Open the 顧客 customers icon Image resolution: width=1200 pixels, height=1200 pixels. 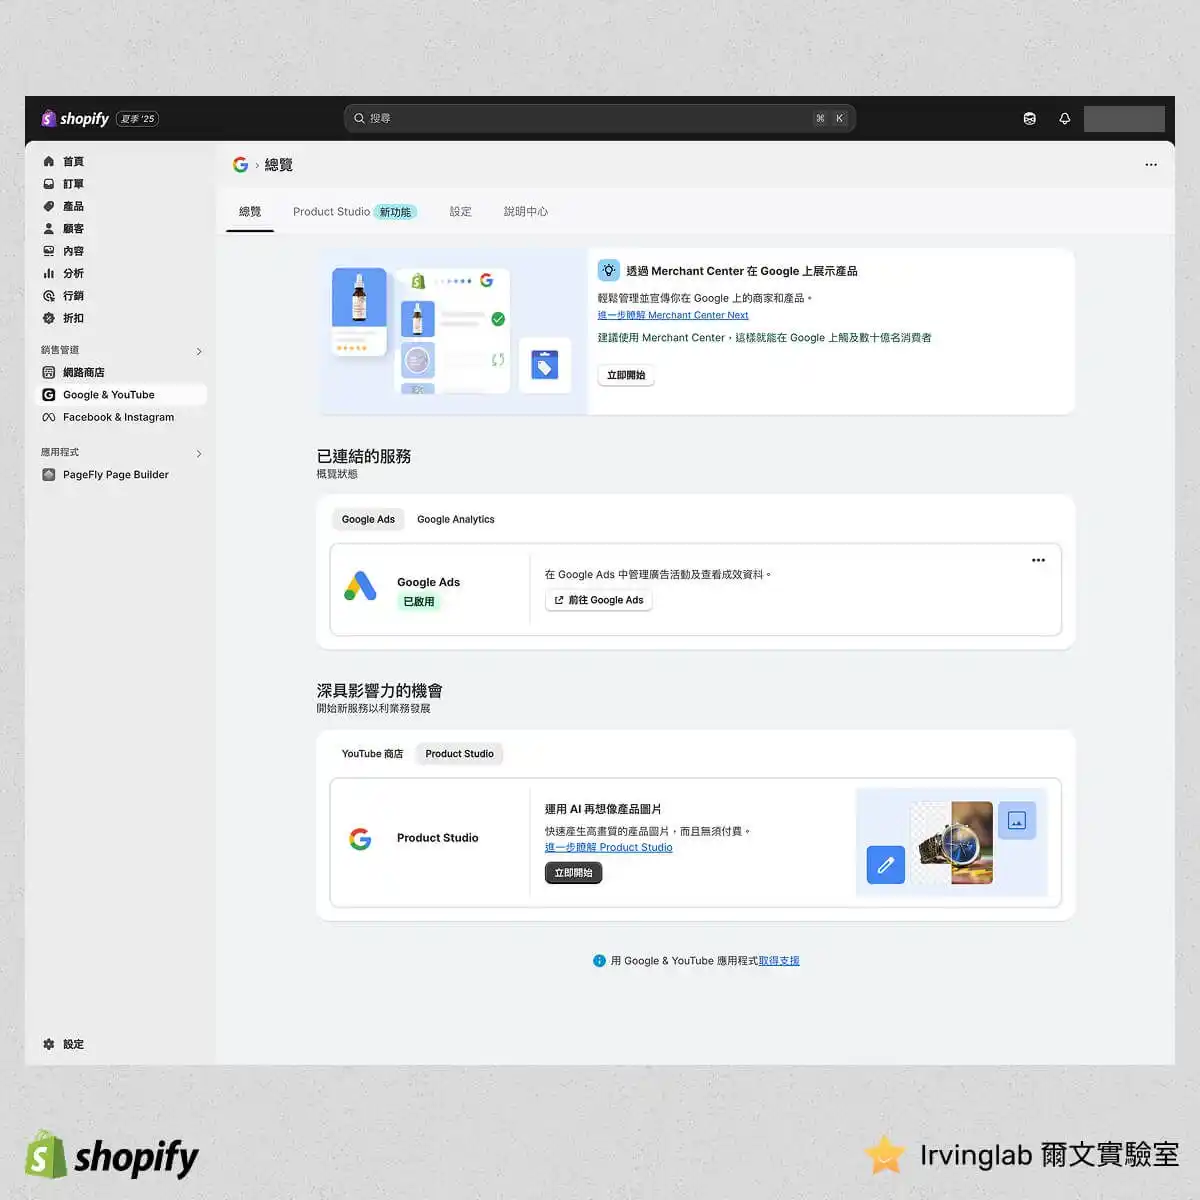49,229
